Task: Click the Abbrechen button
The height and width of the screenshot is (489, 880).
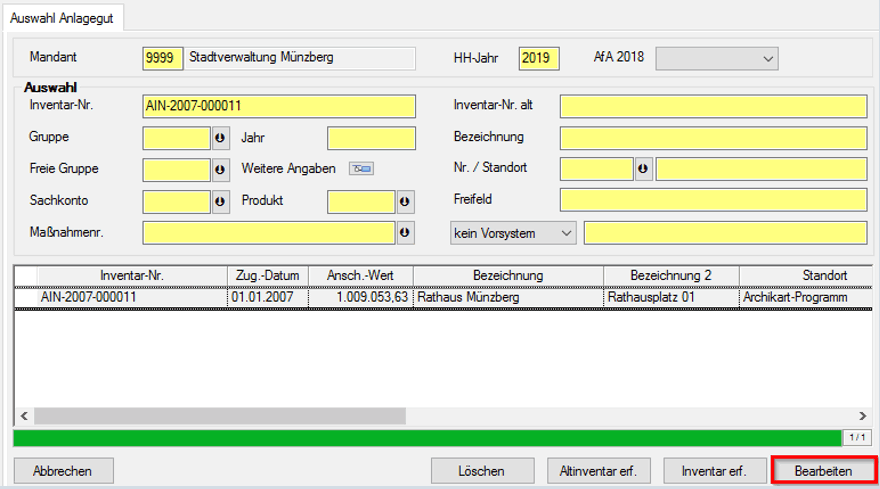Action: (x=63, y=471)
